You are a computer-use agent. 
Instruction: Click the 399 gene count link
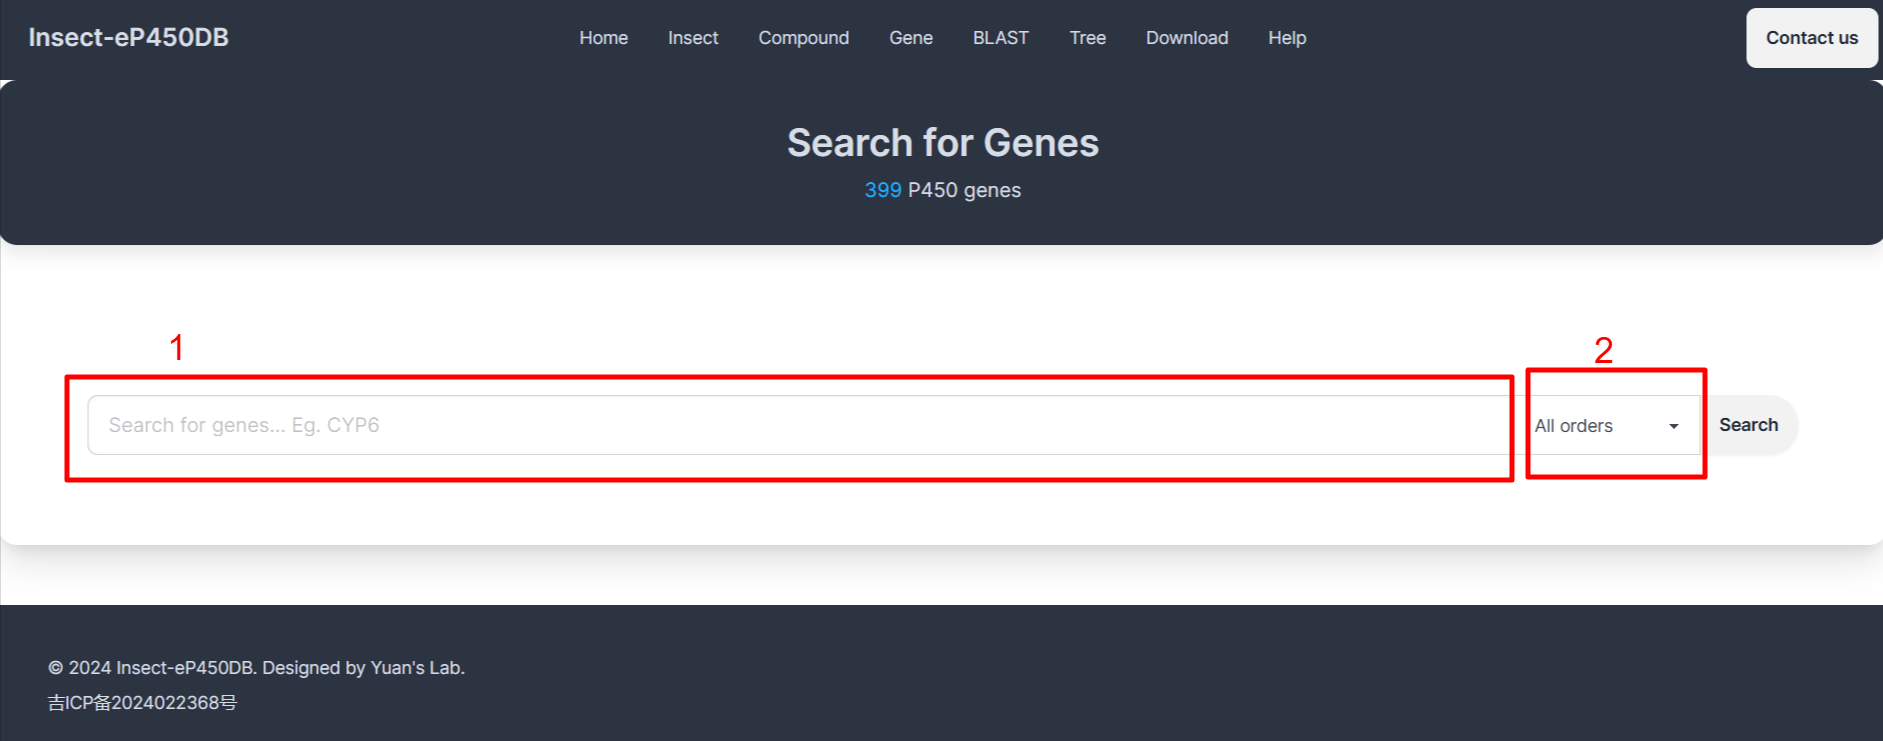pos(883,190)
